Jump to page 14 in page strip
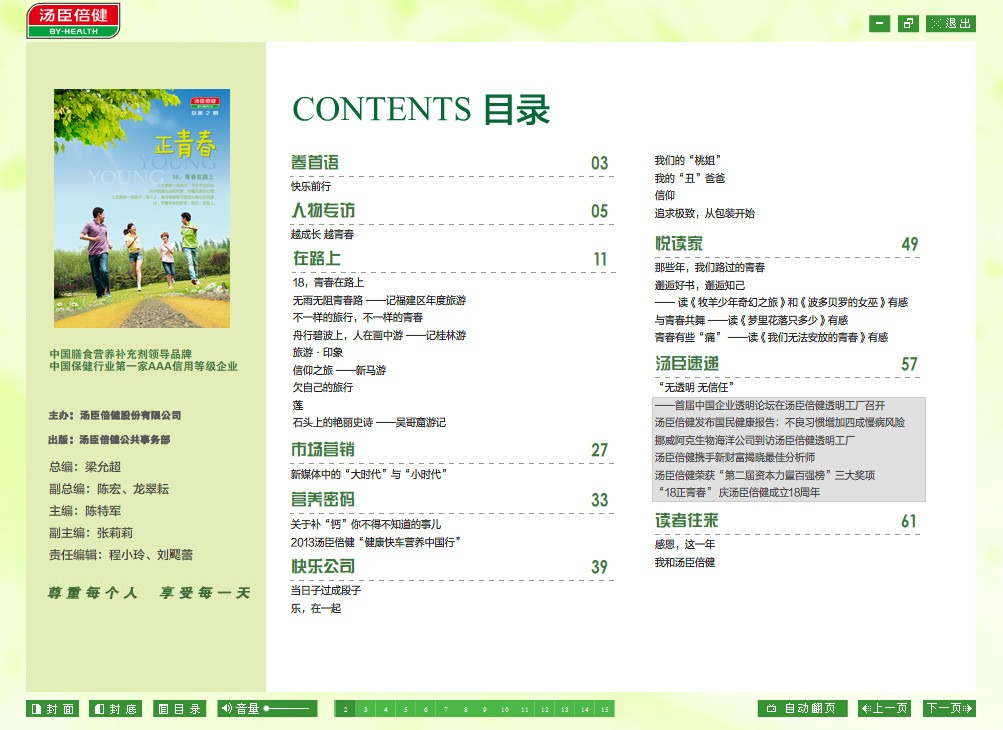Viewport: 1003px width, 730px height. tap(585, 709)
